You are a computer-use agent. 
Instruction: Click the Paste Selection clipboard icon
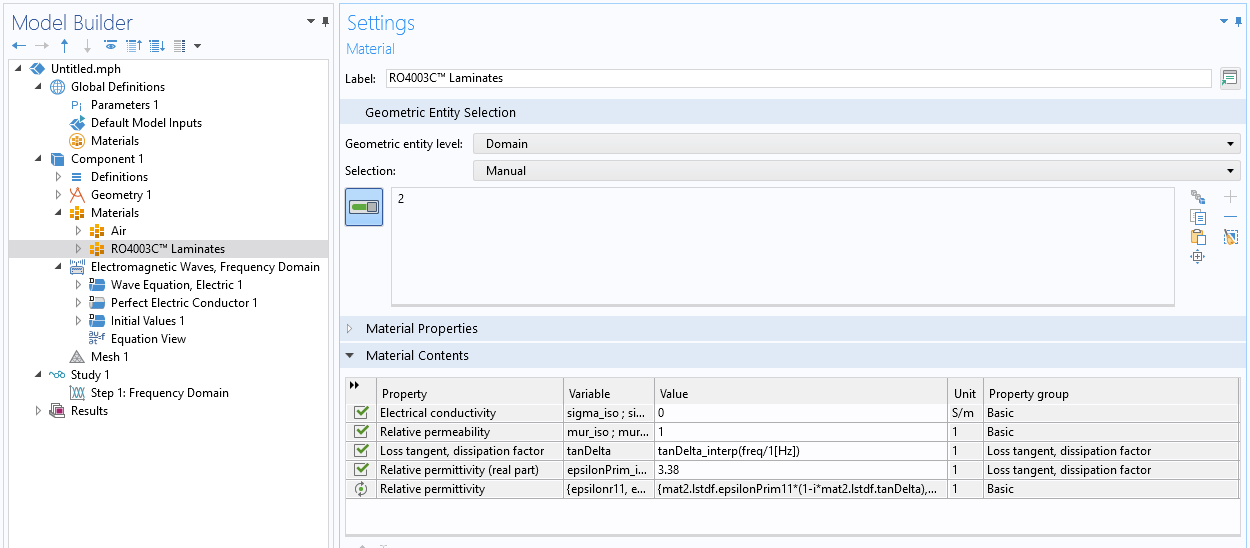[1198, 237]
